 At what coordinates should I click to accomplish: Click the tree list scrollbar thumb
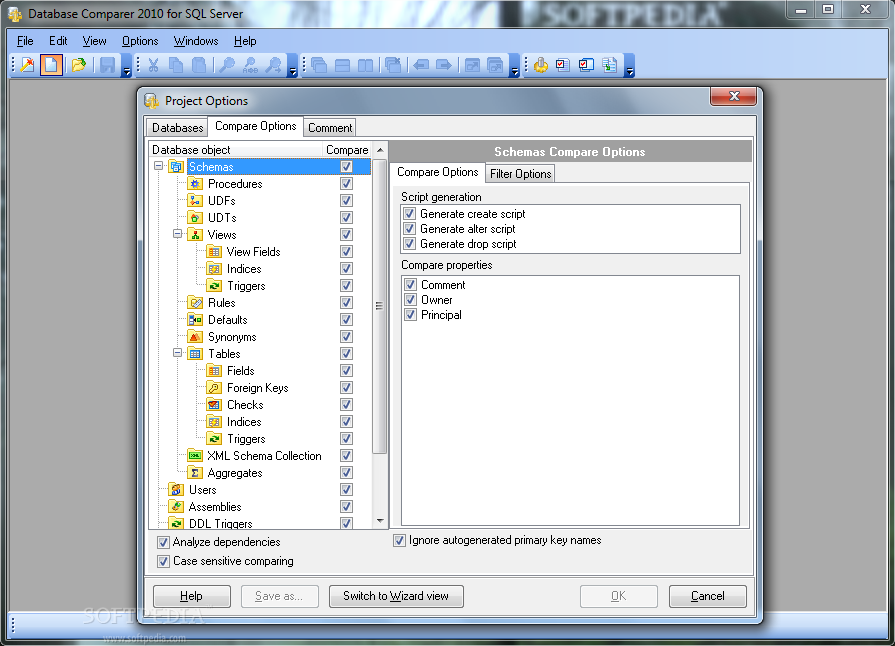[x=380, y=306]
